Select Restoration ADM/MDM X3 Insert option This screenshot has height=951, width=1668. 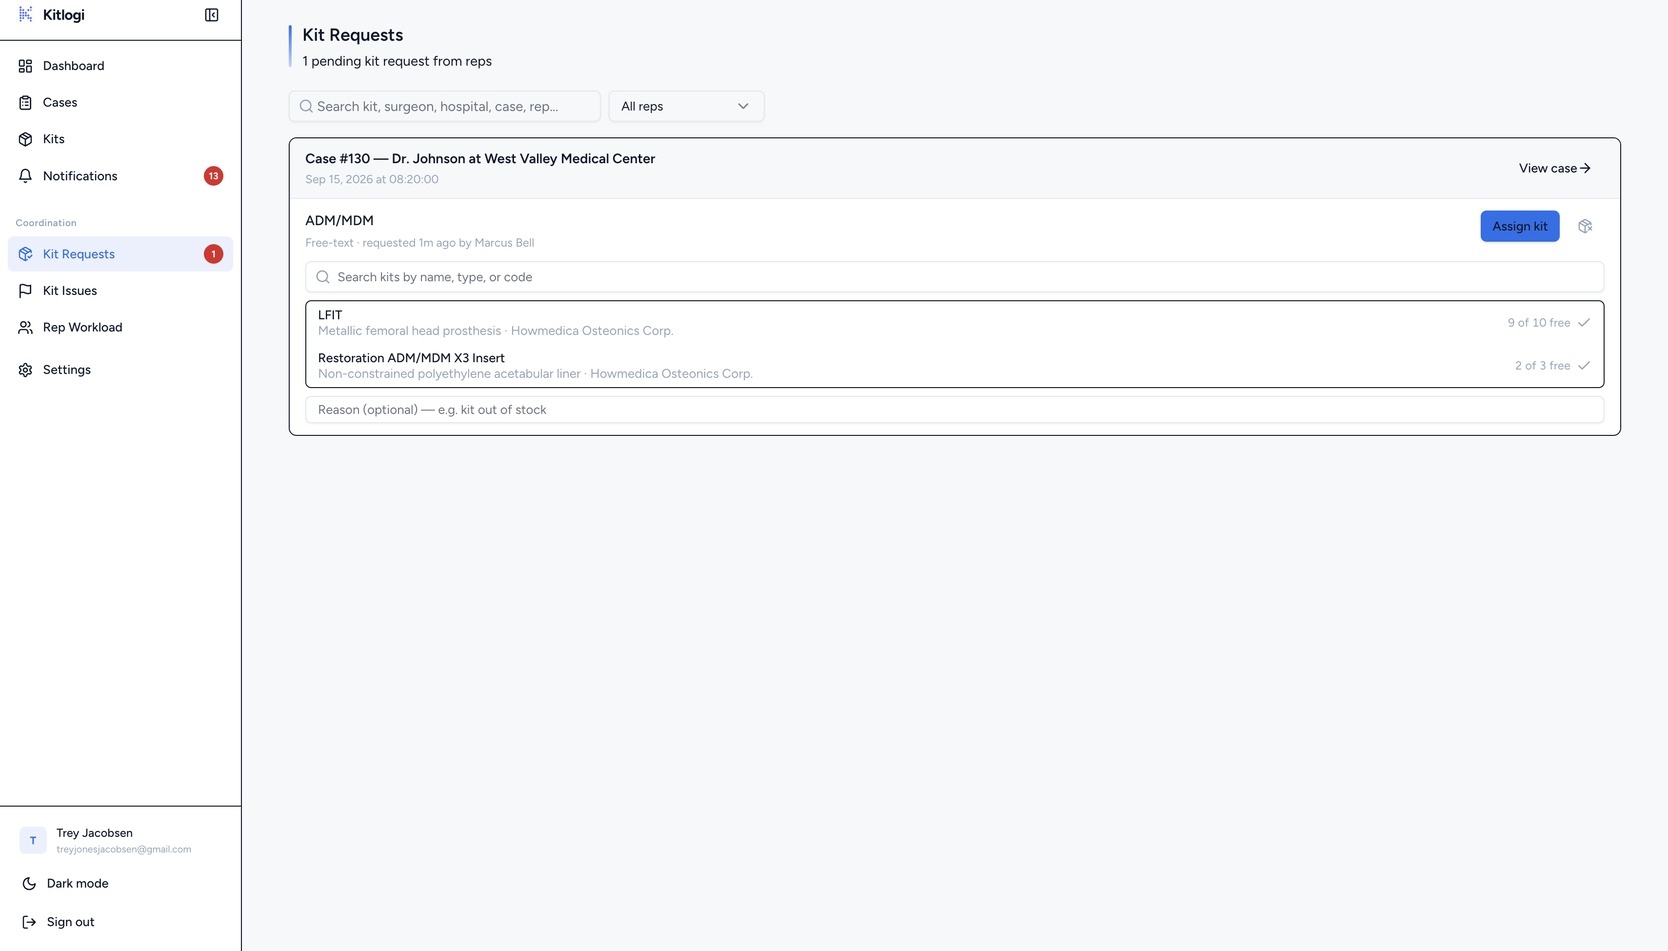[x=954, y=366]
